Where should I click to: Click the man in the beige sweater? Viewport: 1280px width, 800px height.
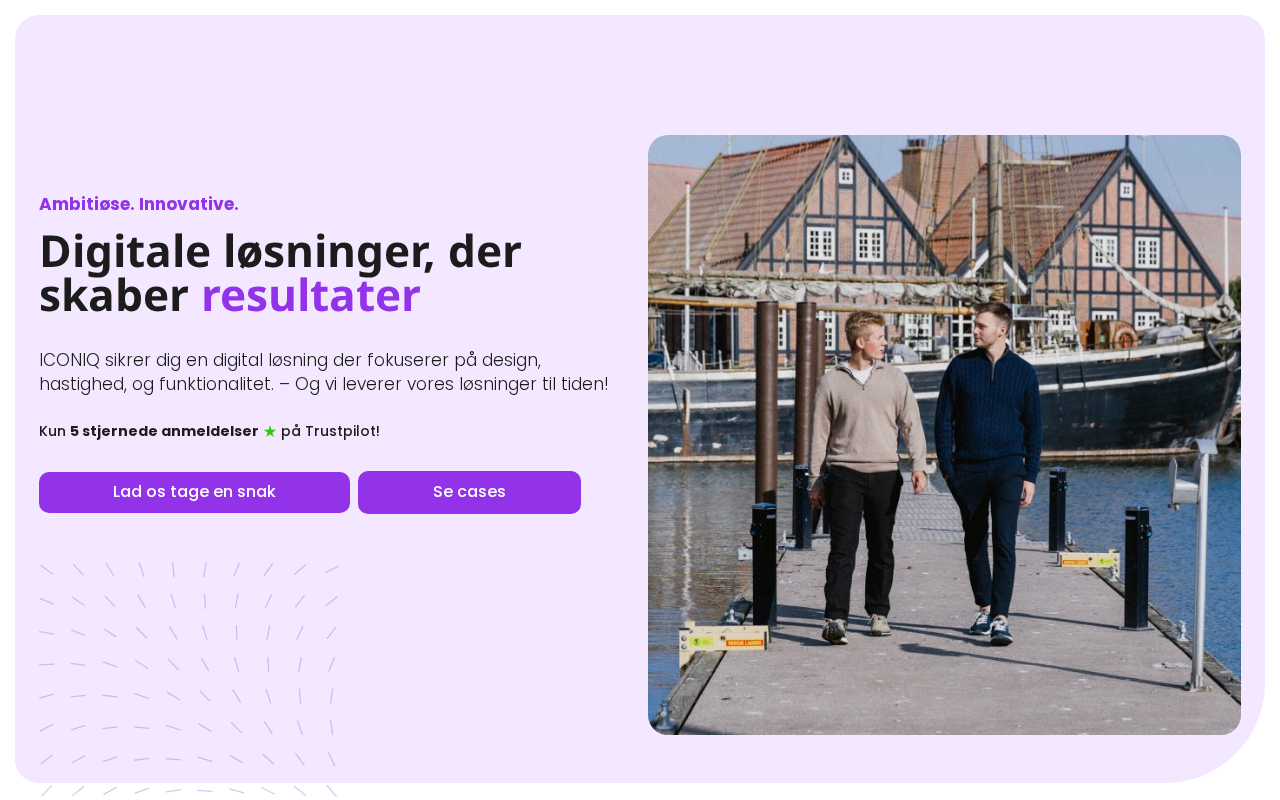tap(866, 475)
